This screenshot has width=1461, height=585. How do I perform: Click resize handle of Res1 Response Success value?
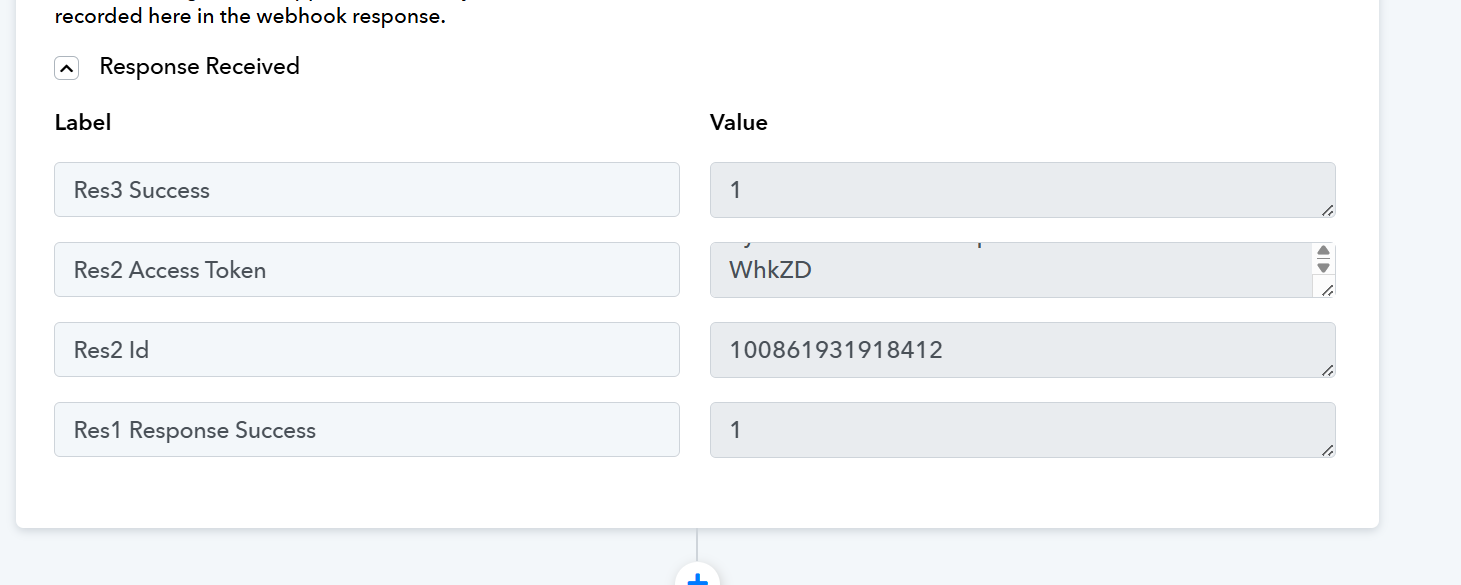[x=1327, y=450]
